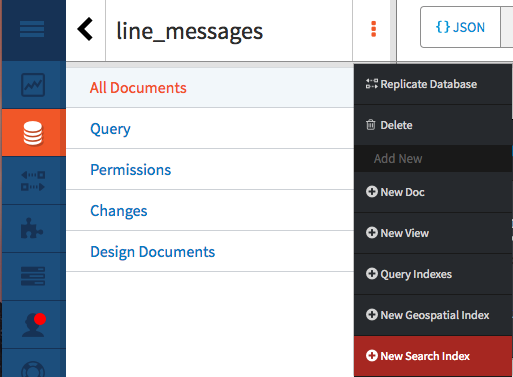Select New Search Index menu entry
Image resolution: width=513 pixels, height=377 pixels.
433,356
